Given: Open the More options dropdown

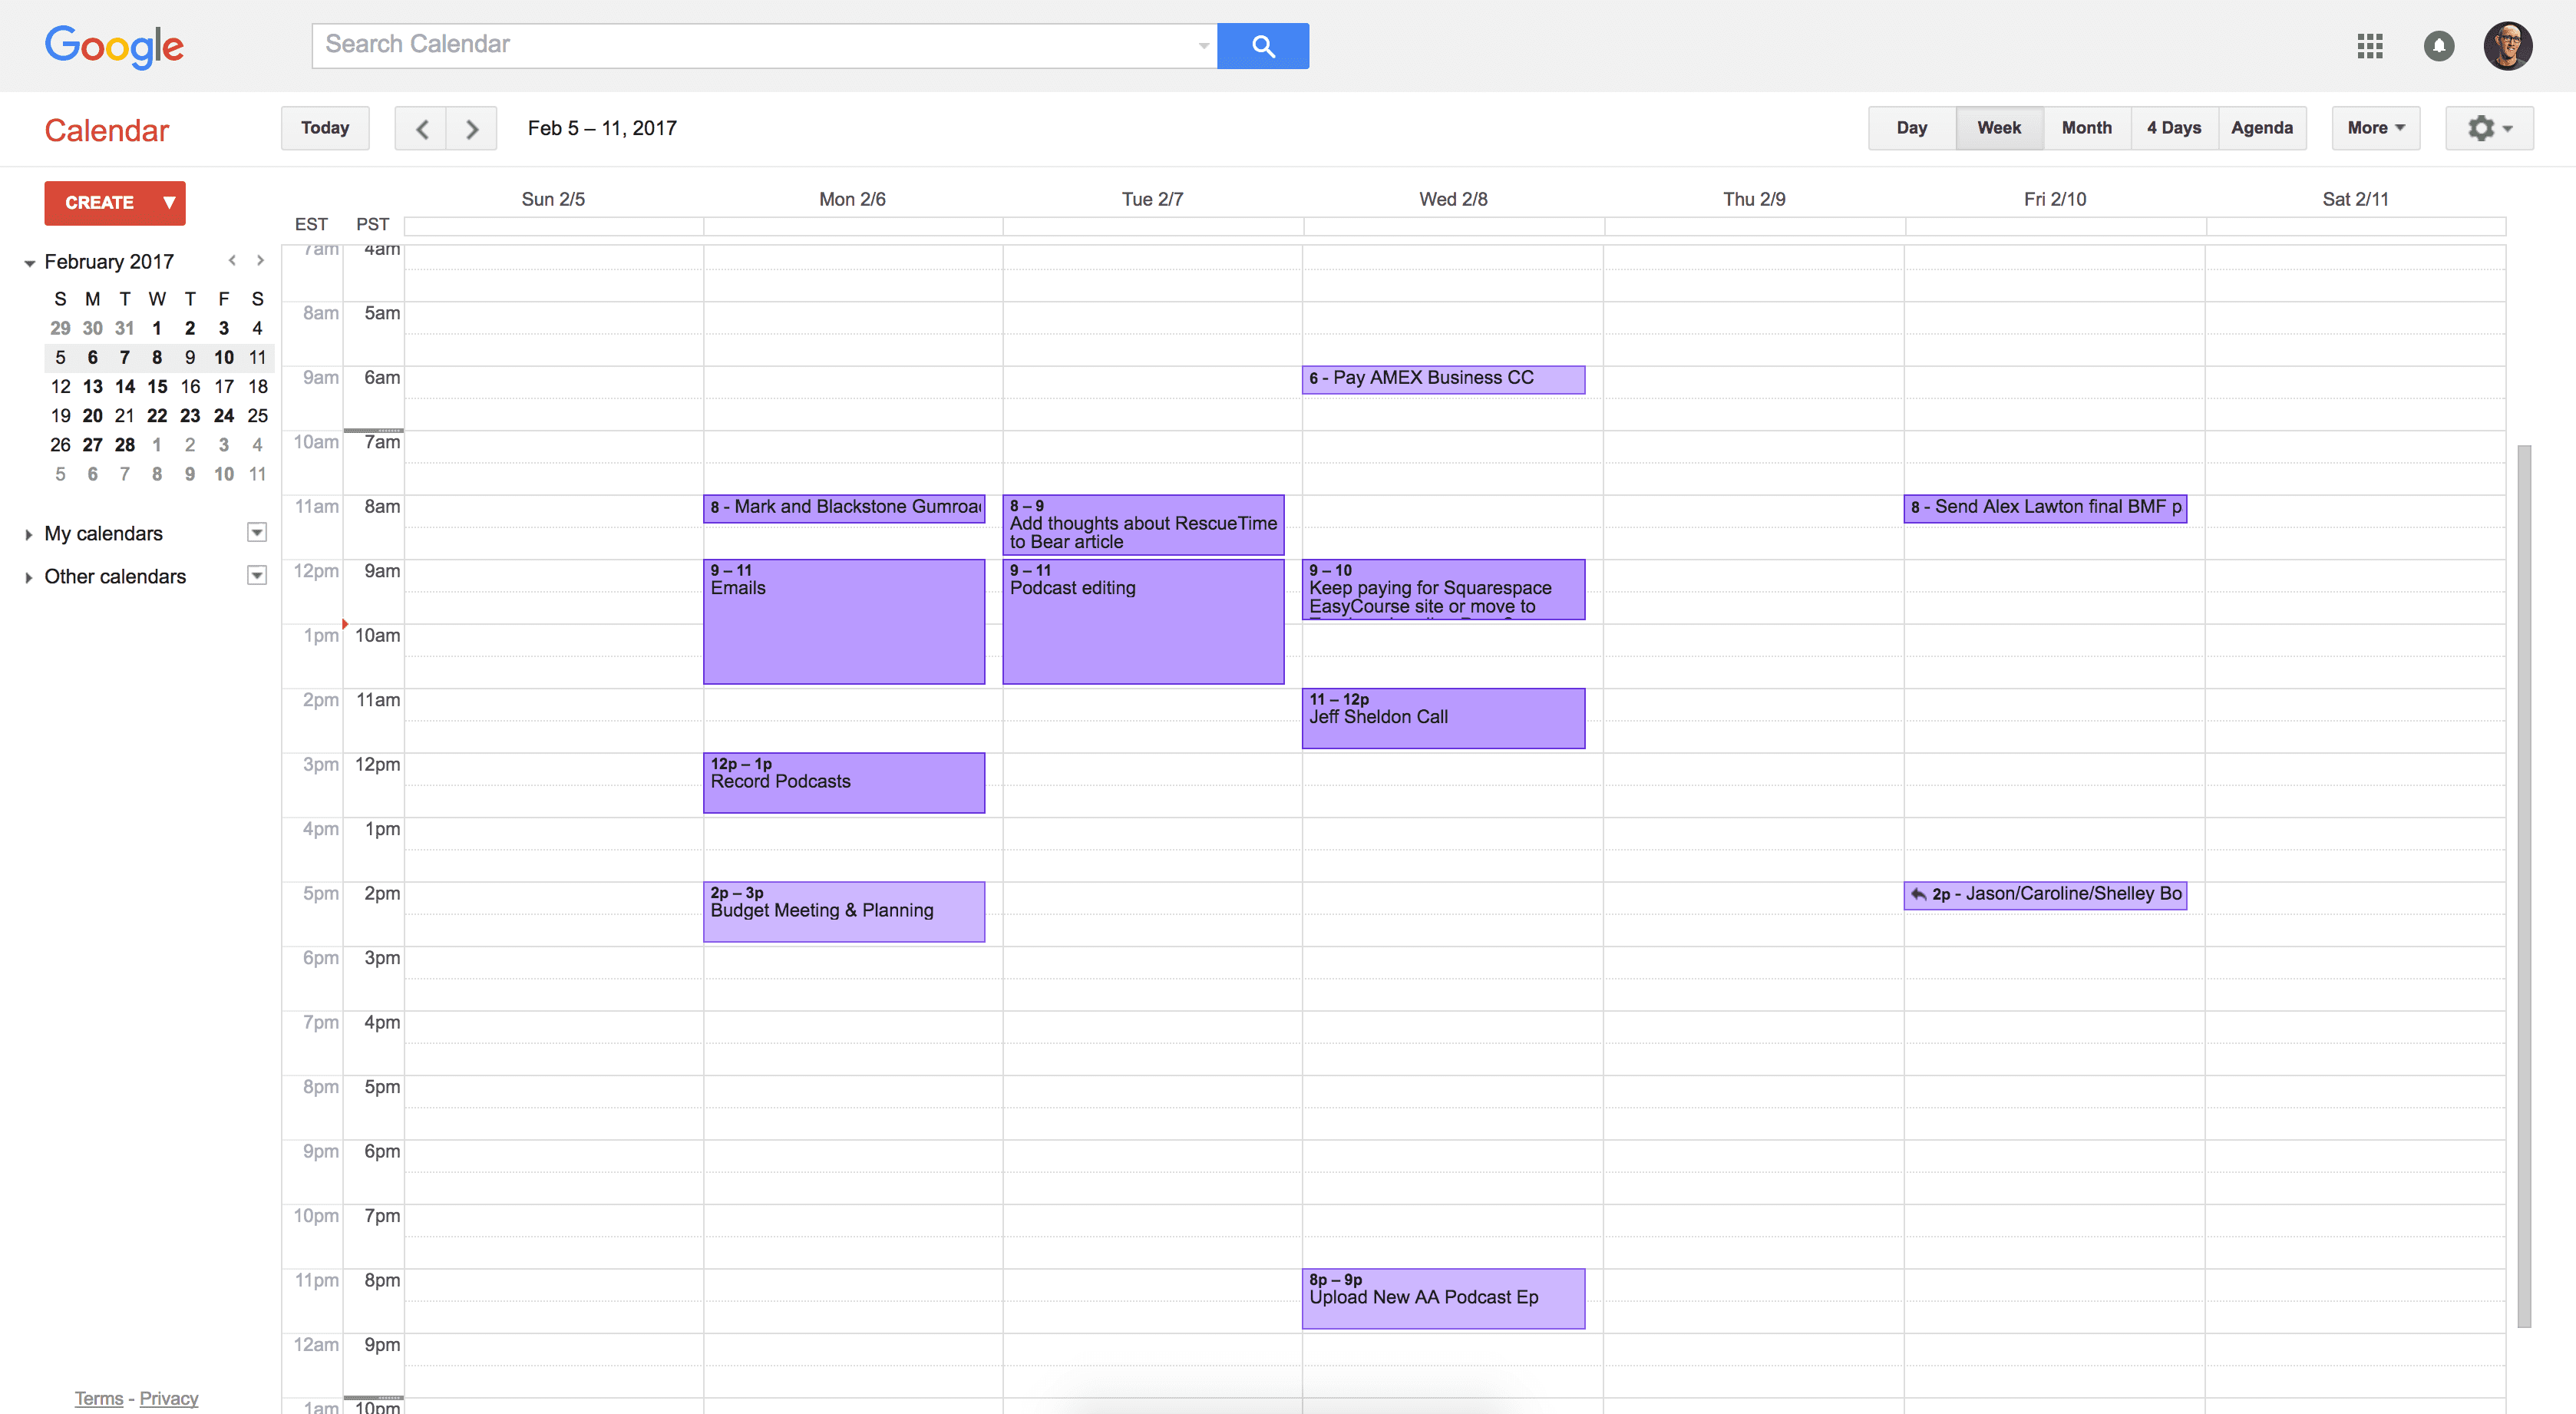Looking at the screenshot, I should pos(2375,128).
